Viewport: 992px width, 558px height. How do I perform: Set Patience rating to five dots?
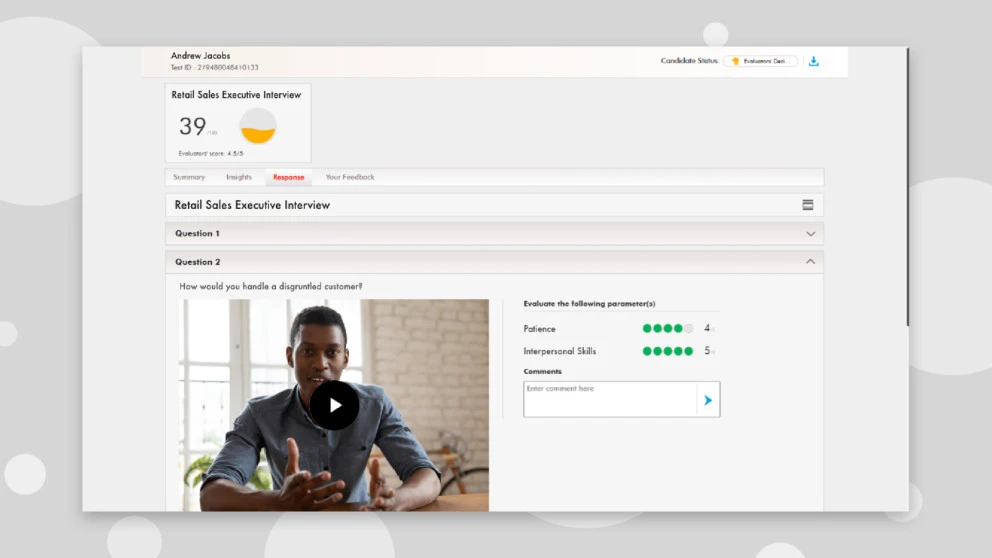pos(688,328)
